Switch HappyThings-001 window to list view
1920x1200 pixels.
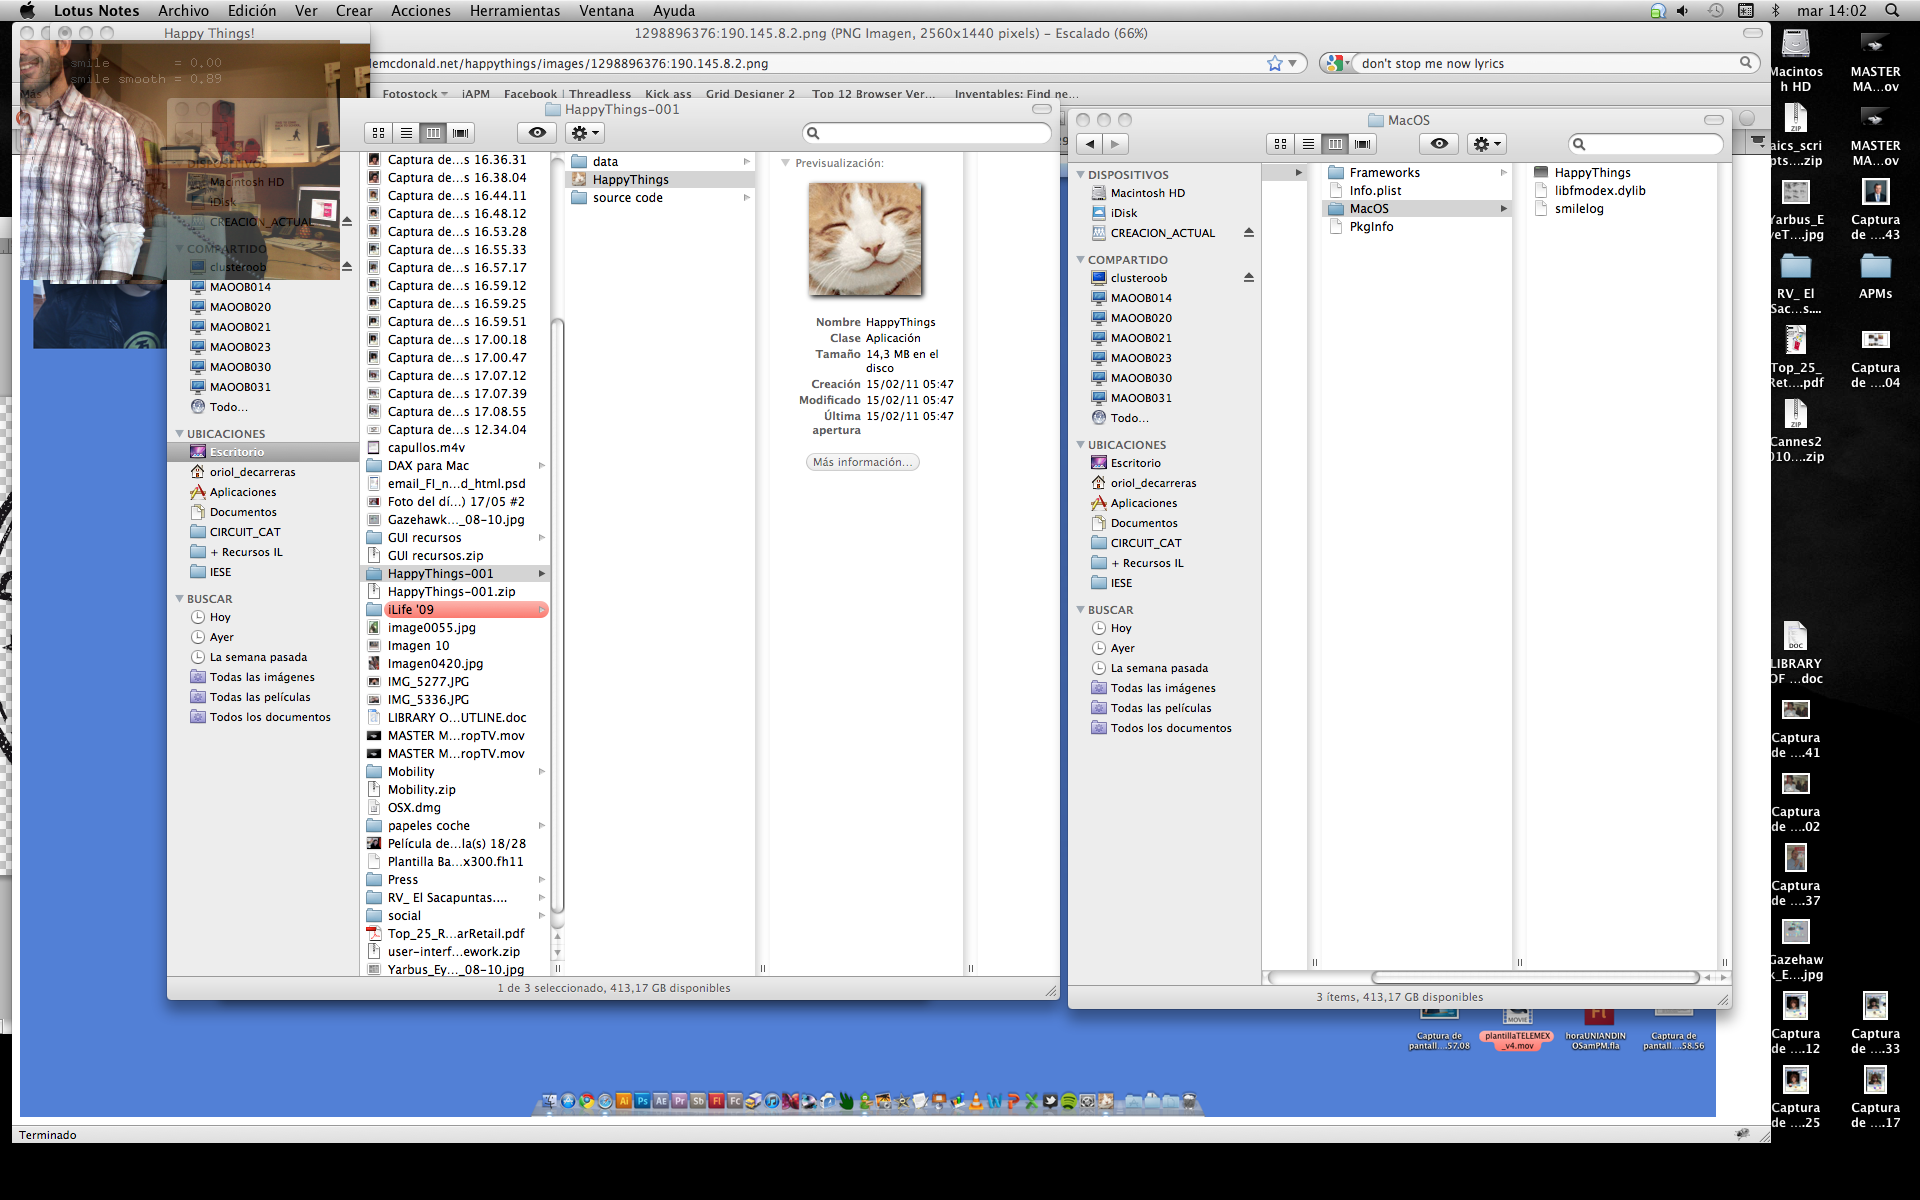coord(406,133)
